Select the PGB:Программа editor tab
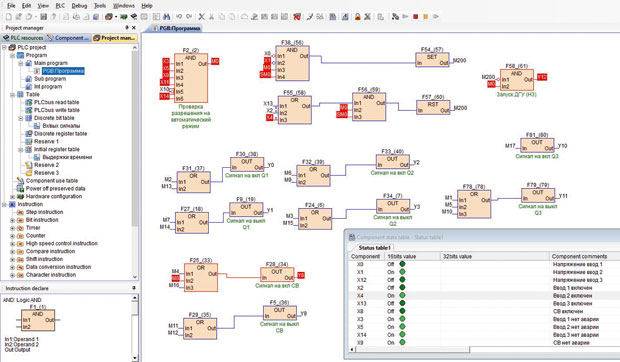Image resolution: width=620 pixels, height=362 pixels. pyautogui.click(x=176, y=28)
